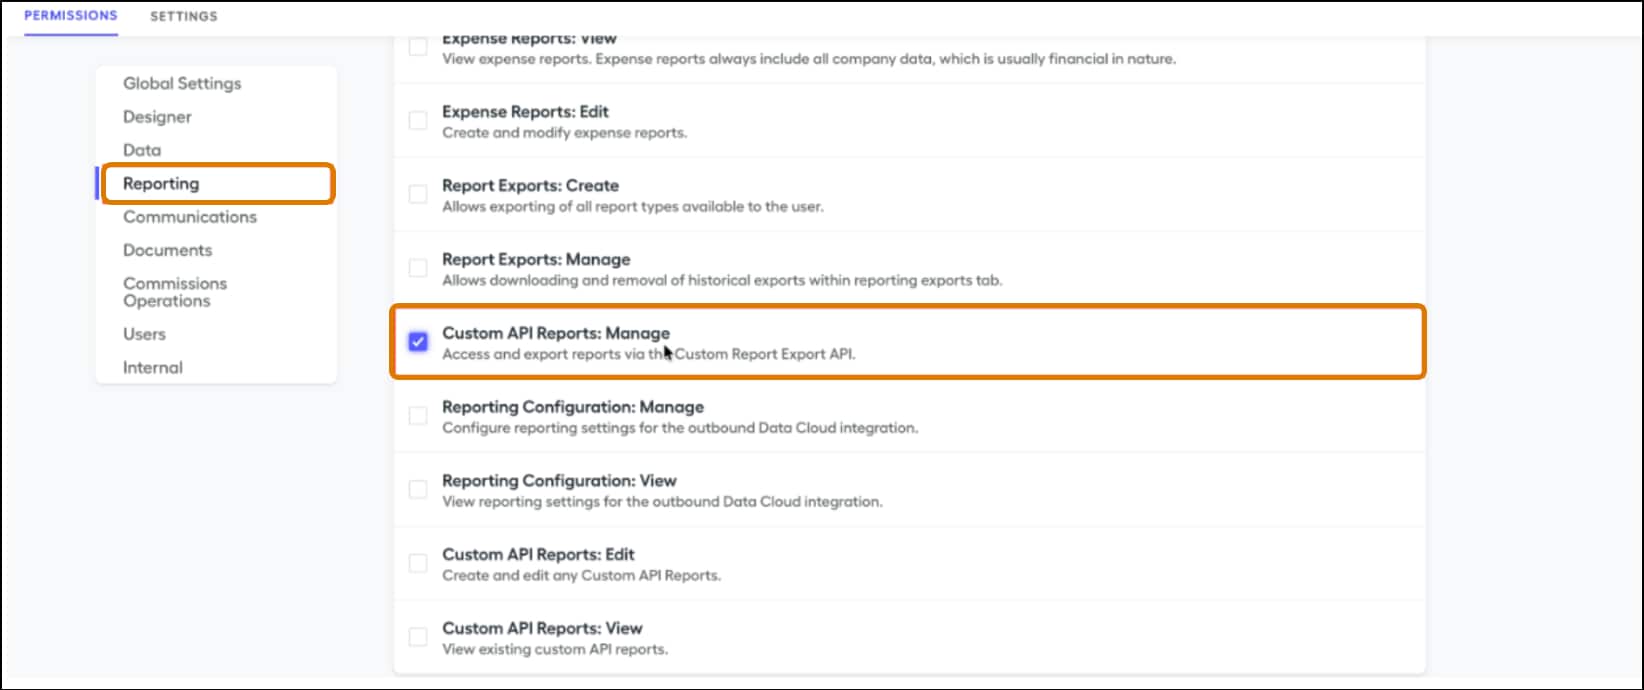The image size is (1644, 690).
Task: Click 'Reporting Configuration: Manage' title
Action: tap(573, 407)
